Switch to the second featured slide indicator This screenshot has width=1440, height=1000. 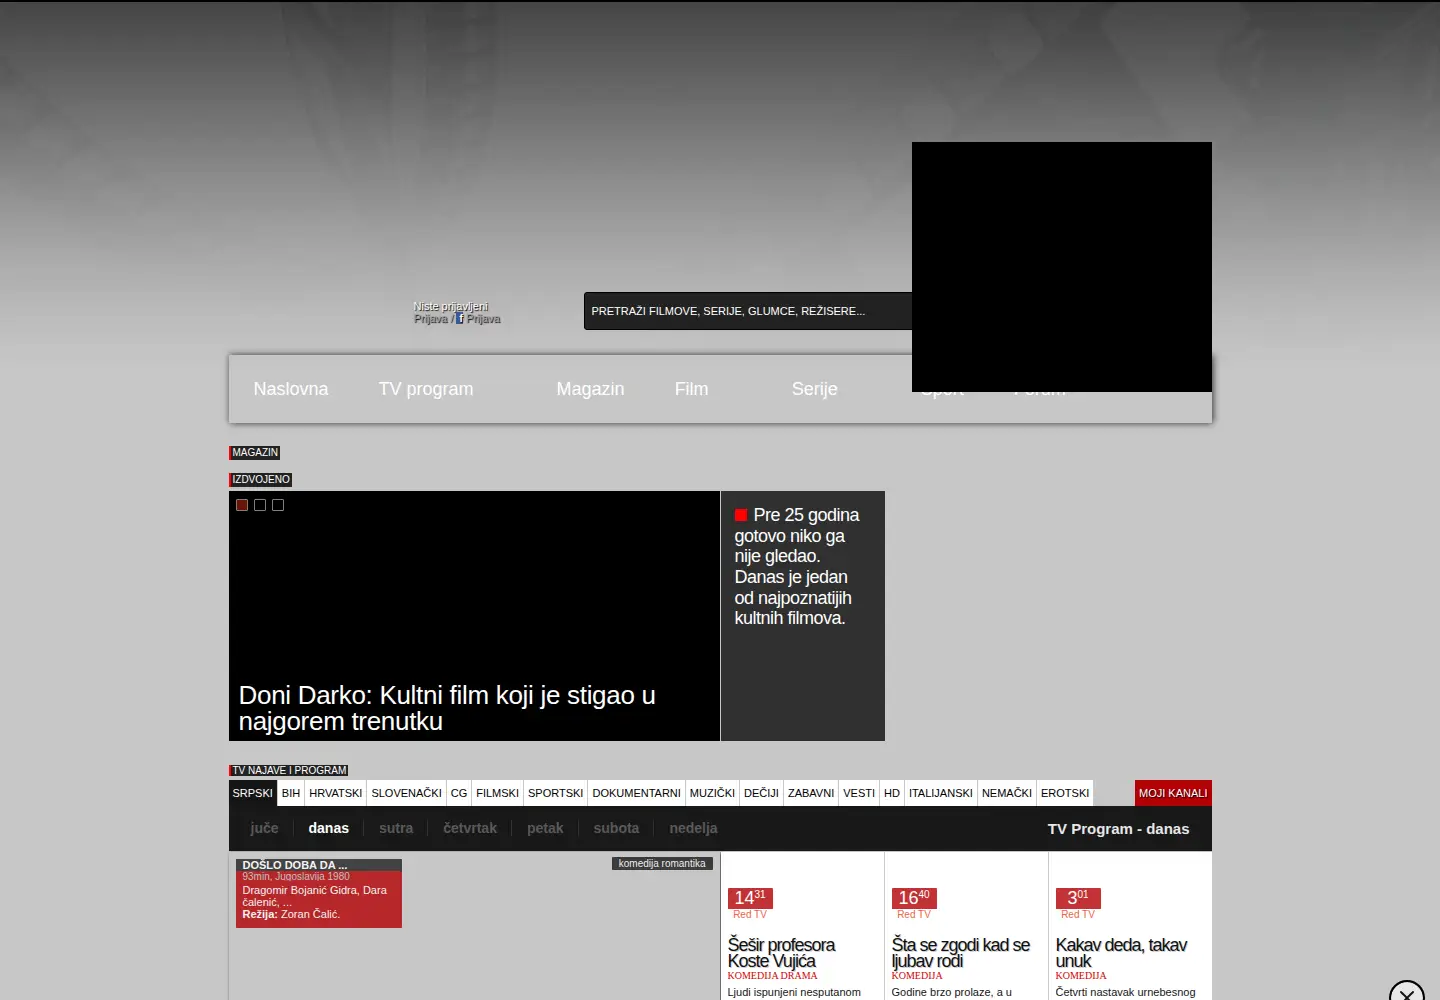pos(260,505)
